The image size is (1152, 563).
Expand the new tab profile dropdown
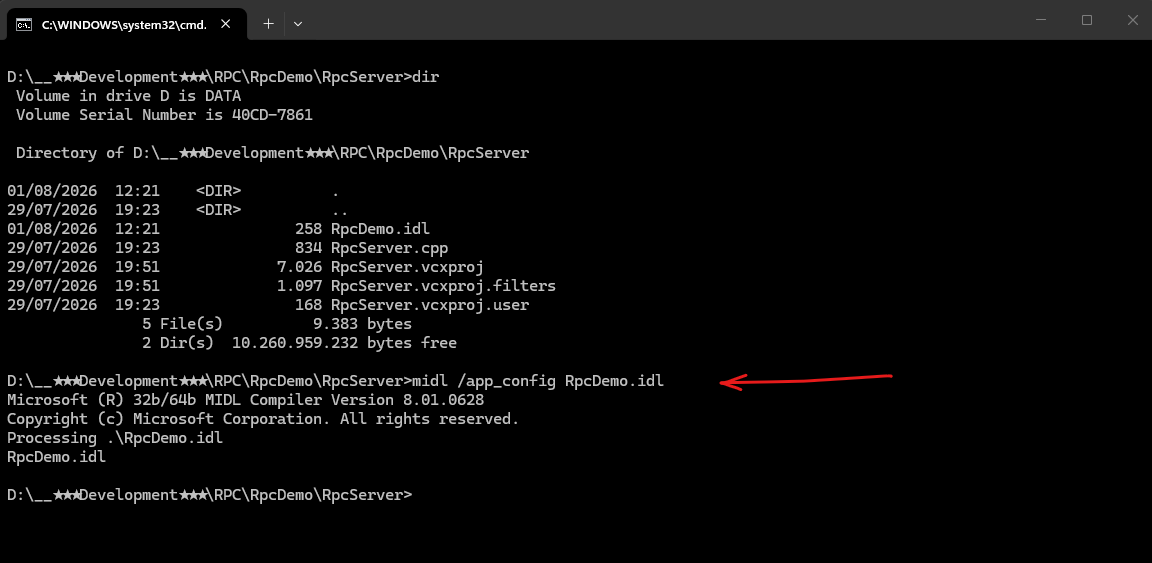click(298, 24)
